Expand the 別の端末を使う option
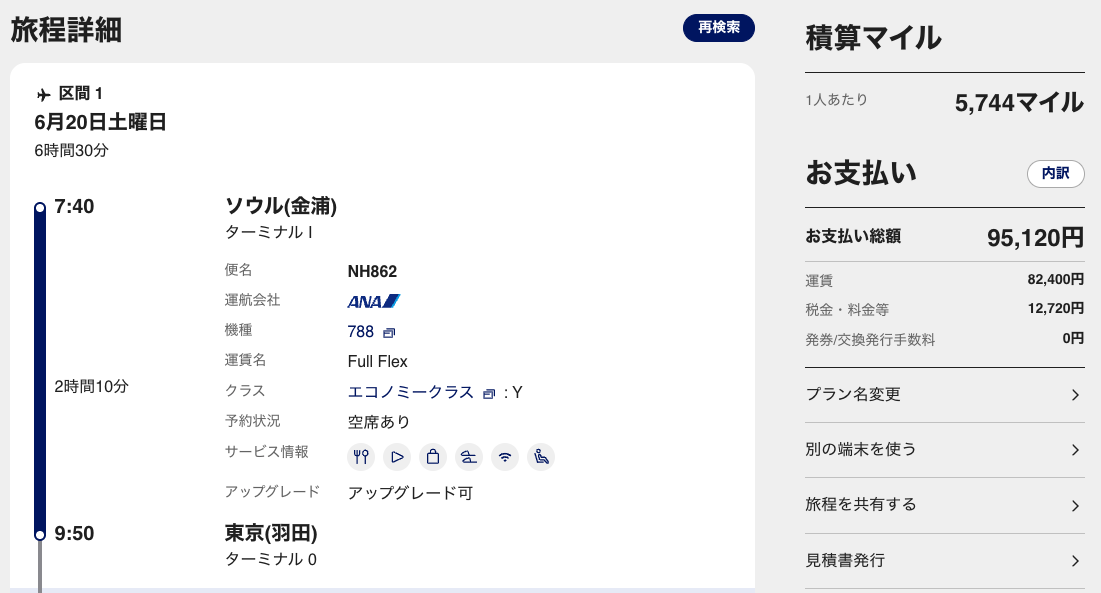1101x593 pixels. [x=944, y=450]
